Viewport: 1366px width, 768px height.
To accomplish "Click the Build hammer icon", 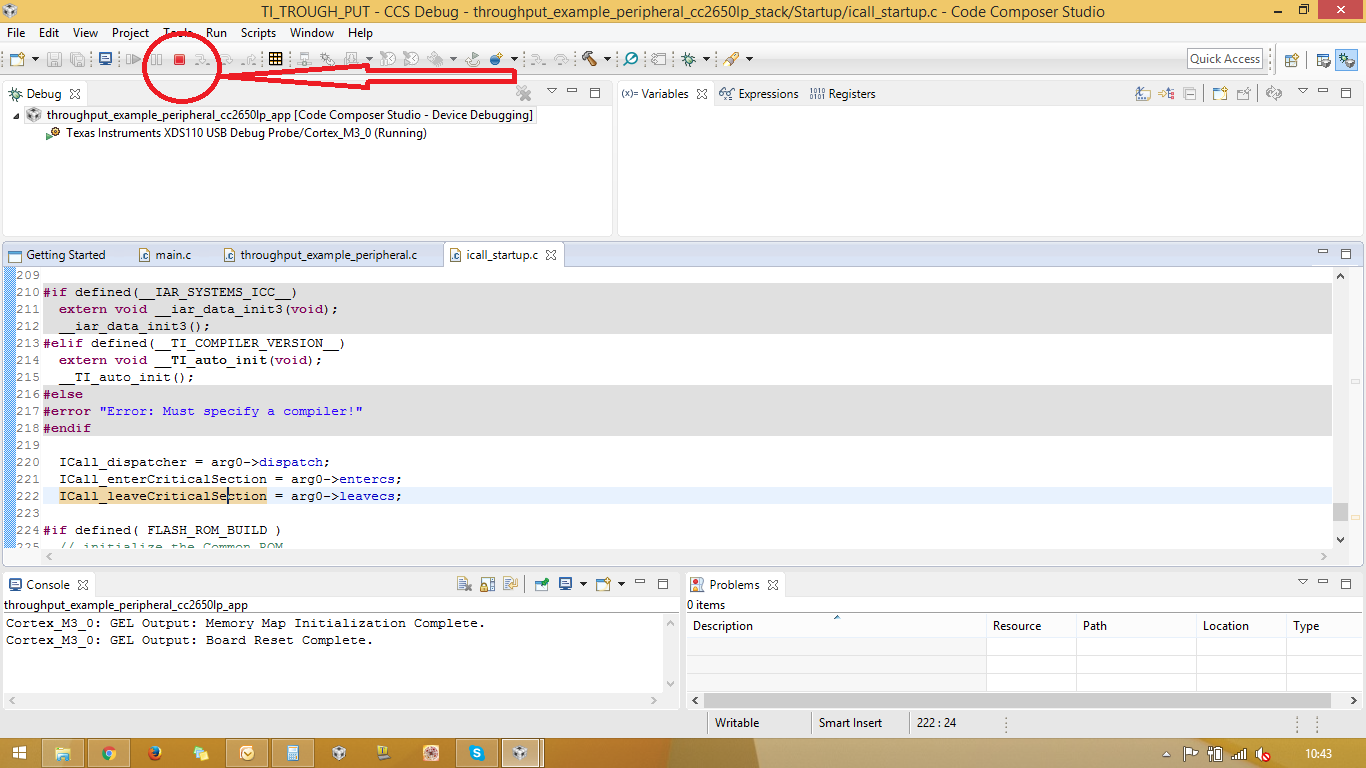I will point(589,60).
